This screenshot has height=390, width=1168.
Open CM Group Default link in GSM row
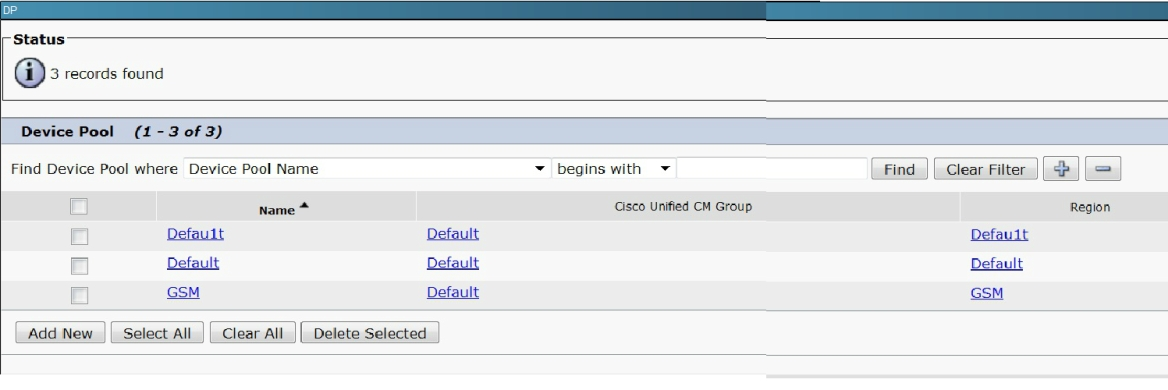click(x=453, y=292)
